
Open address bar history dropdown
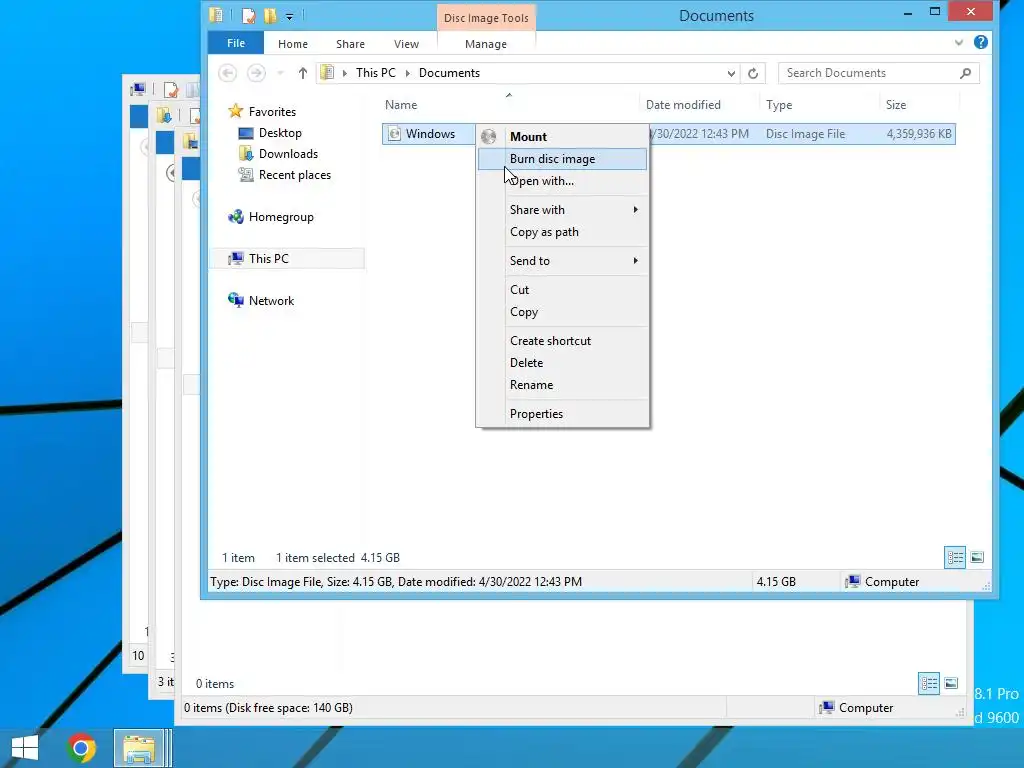pos(731,74)
